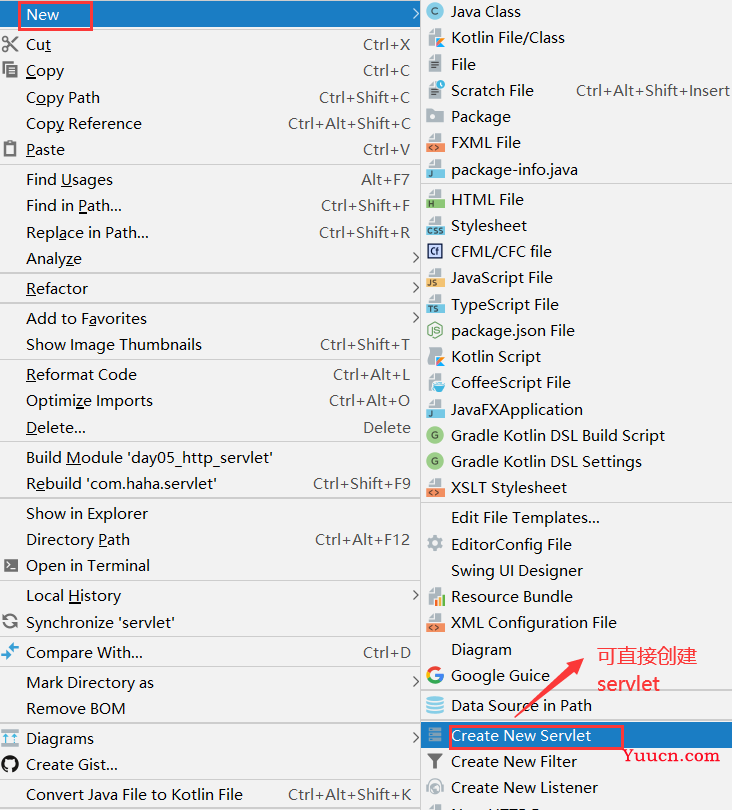Click the Kotlin Script icon
Viewport: 732px width, 810px height.
435,356
